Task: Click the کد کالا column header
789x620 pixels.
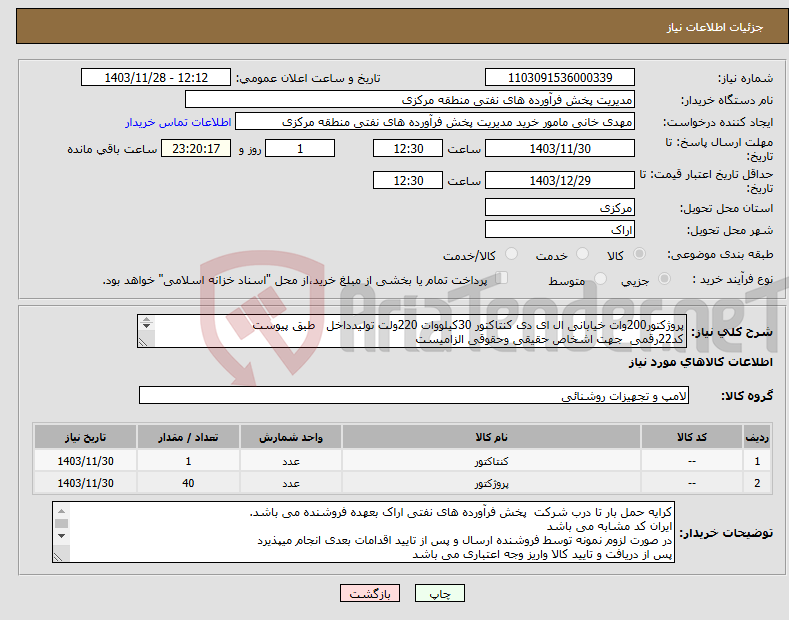Action: click(692, 437)
